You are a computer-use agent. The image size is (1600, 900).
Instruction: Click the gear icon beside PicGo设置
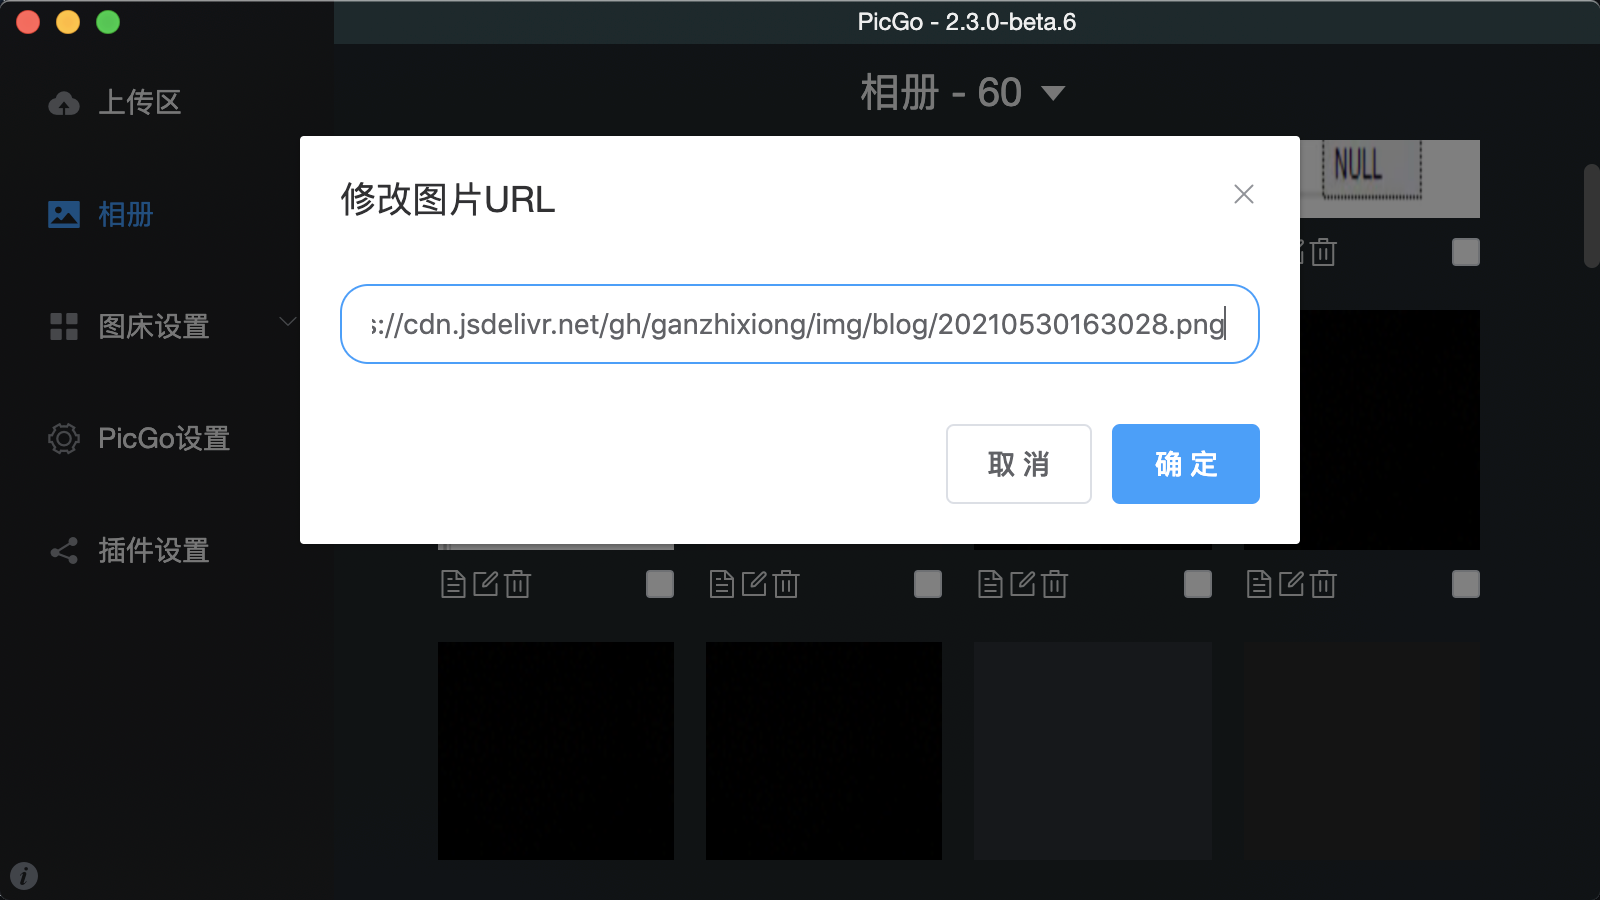64,438
